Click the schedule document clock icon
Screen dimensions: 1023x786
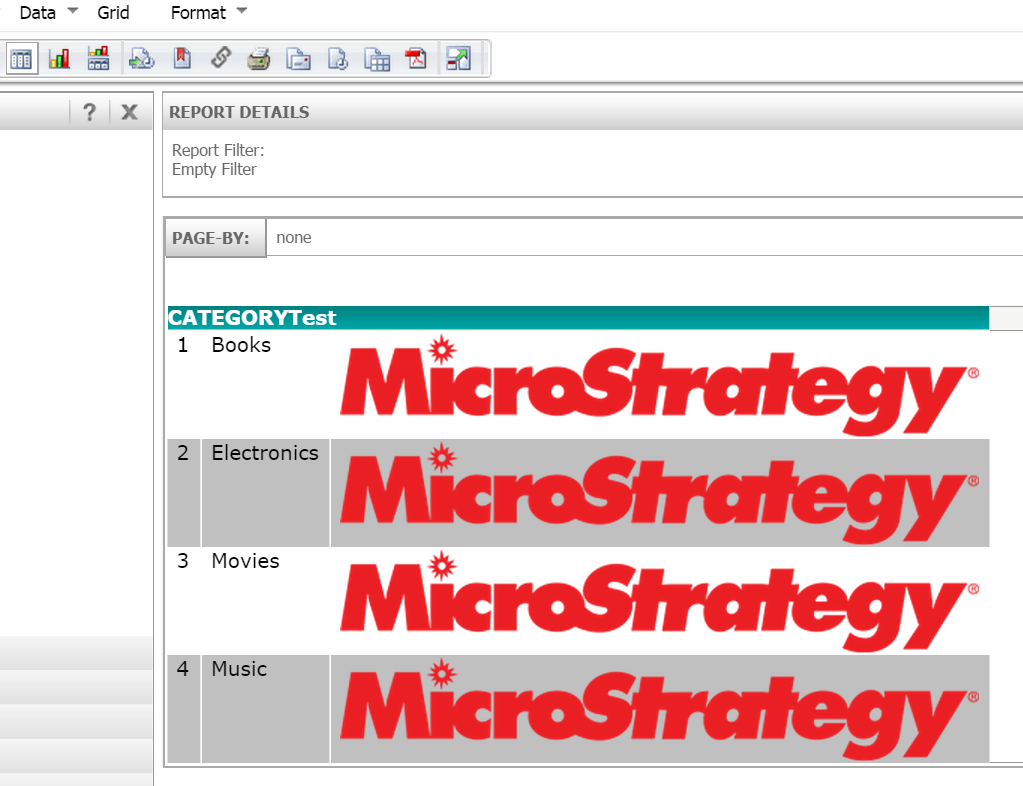(338, 59)
